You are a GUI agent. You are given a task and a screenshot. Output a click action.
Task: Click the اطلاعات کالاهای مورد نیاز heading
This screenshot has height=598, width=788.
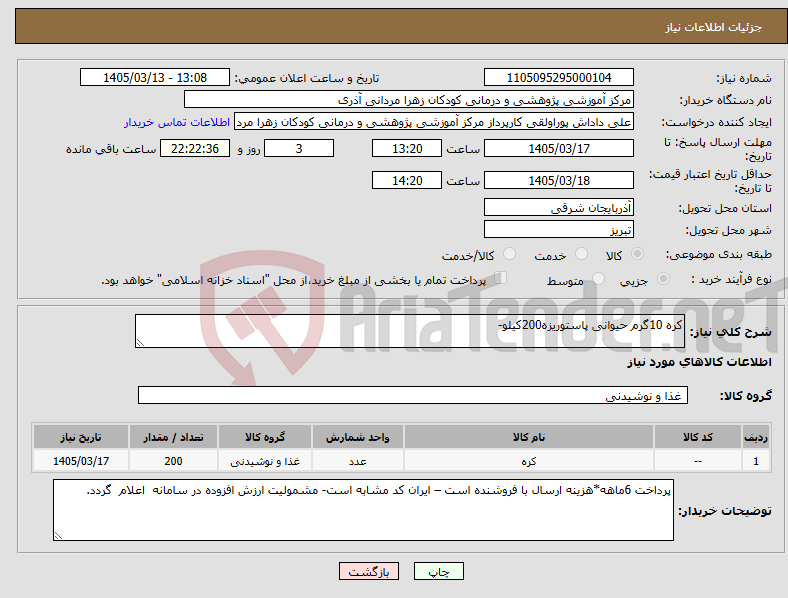pos(699,362)
